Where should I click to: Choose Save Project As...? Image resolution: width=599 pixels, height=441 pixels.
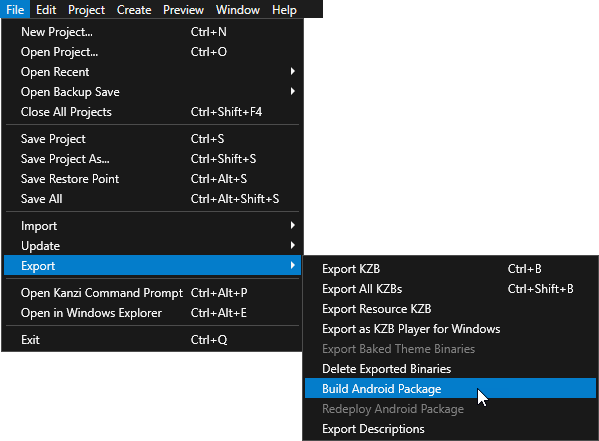coord(152,159)
